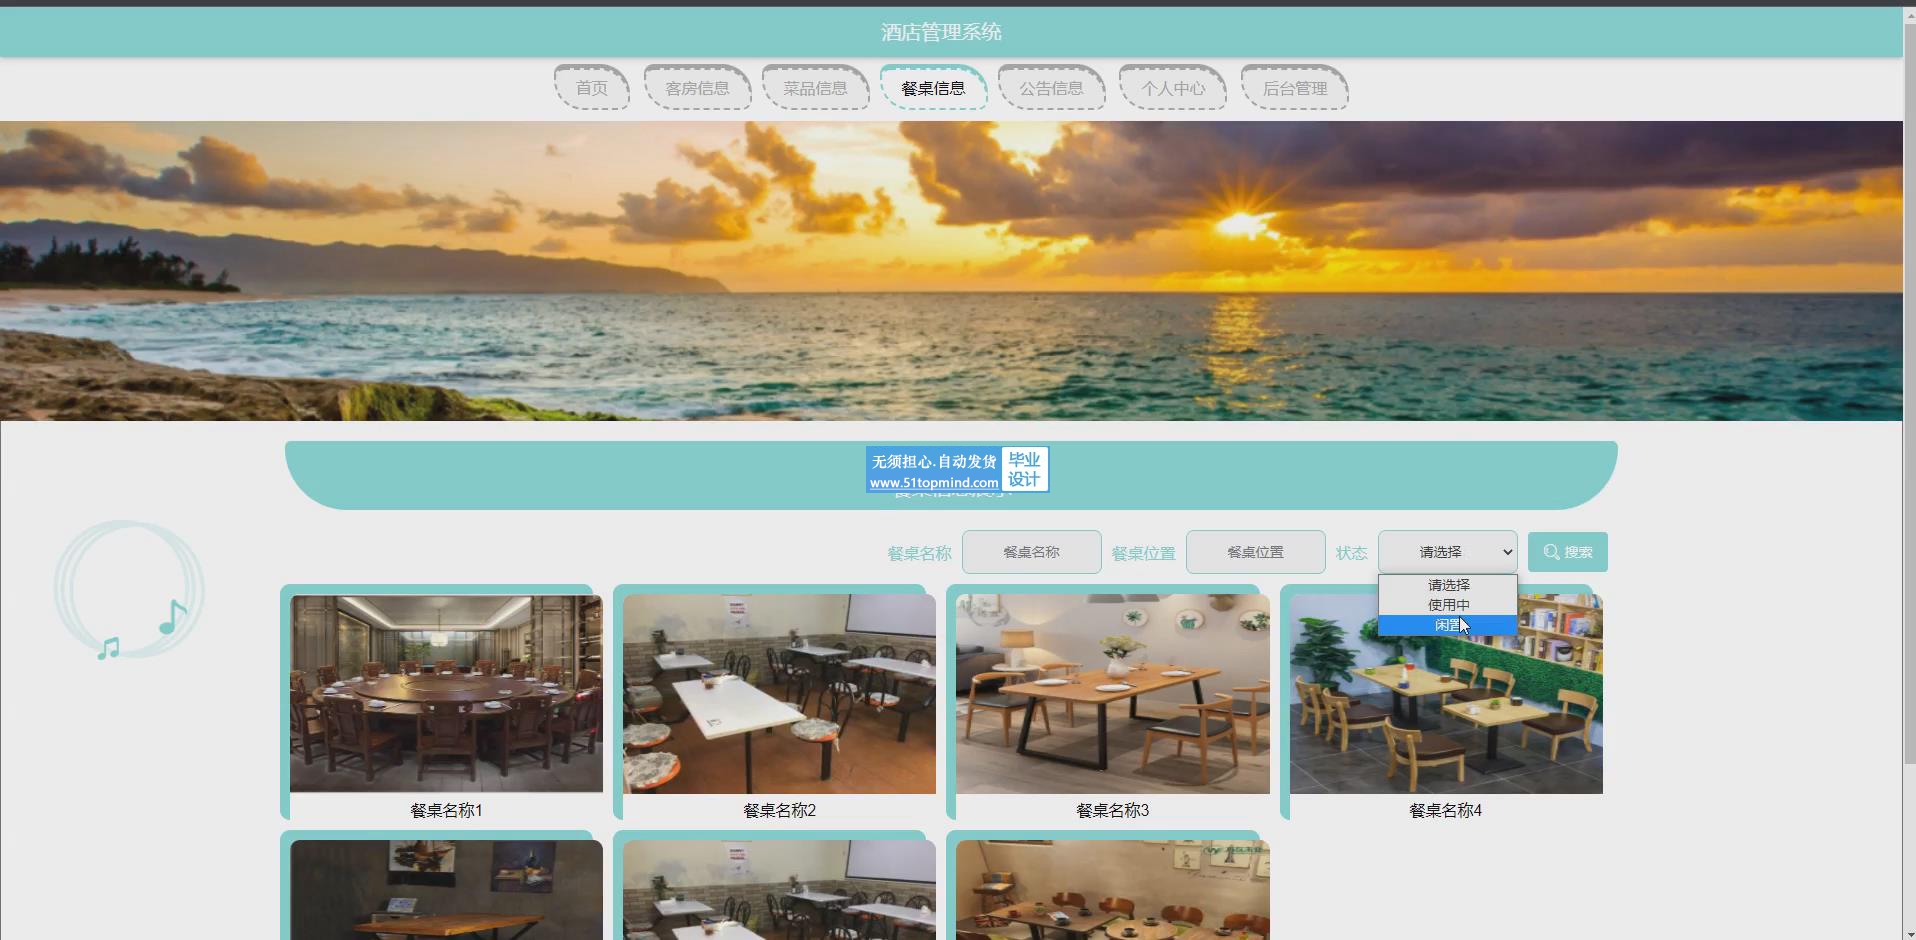
Task: Click the 状态 filter label
Action: (x=1351, y=553)
